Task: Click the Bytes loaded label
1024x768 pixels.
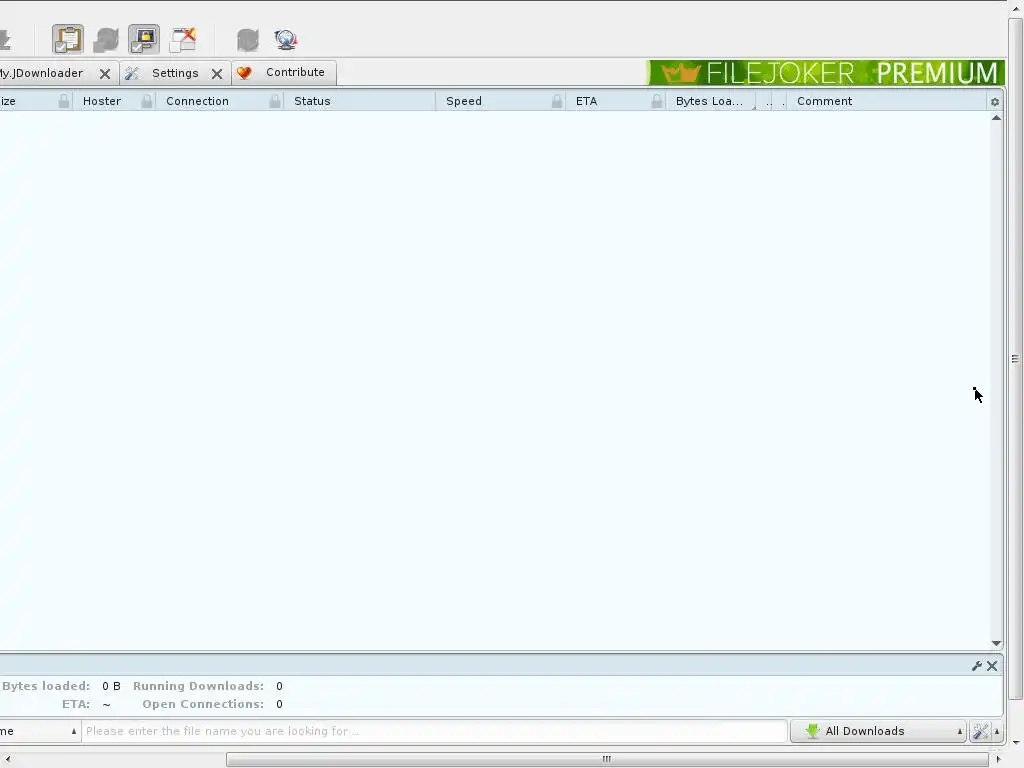Action: [x=46, y=686]
